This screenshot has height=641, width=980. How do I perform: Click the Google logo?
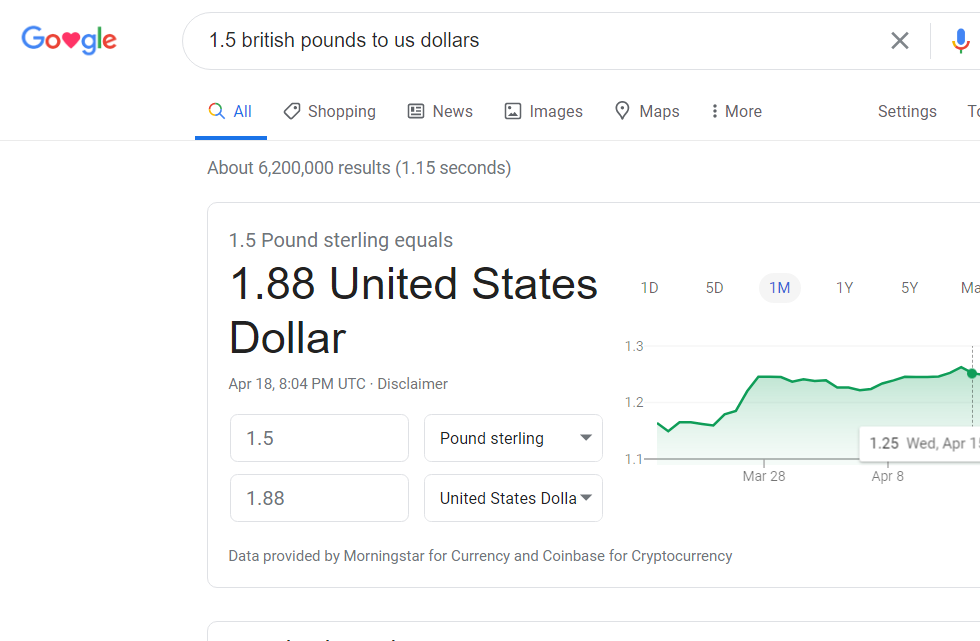pos(69,40)
